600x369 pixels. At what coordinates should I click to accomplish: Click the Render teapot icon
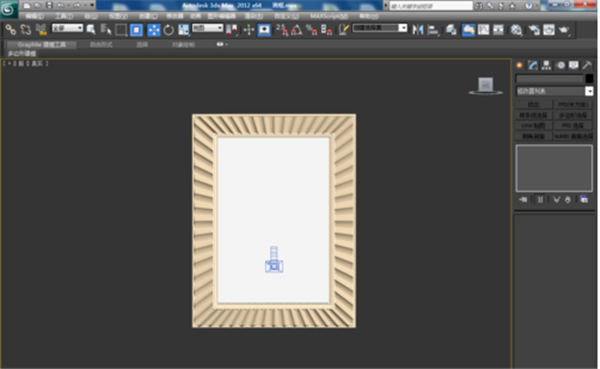[564, 30]
